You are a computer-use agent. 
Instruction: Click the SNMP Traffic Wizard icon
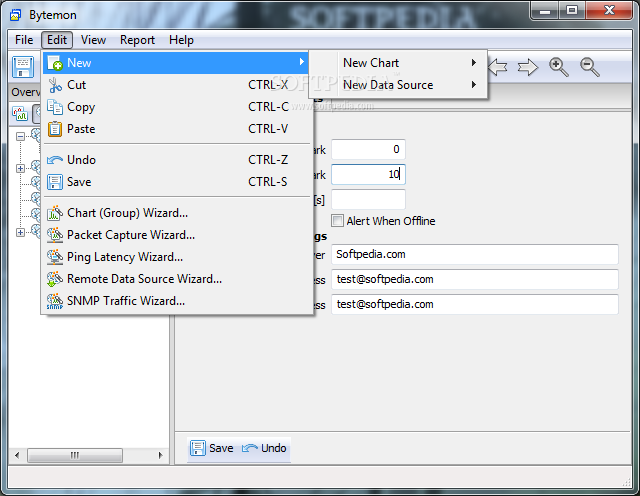(x=55, y=301)
